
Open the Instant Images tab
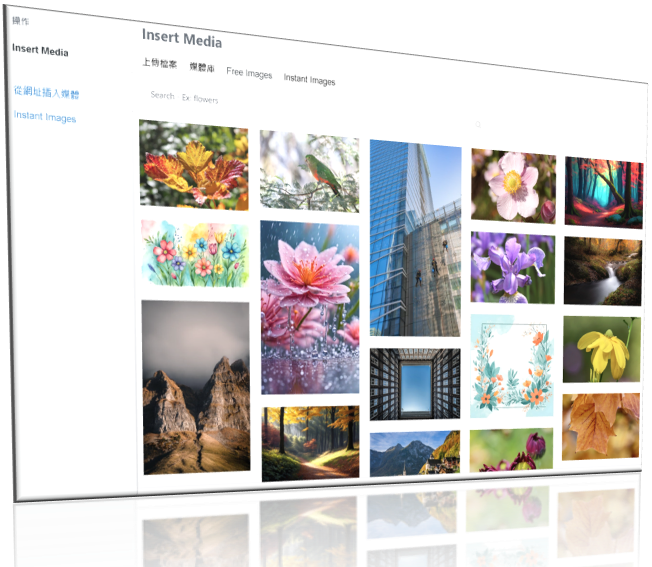309,80
